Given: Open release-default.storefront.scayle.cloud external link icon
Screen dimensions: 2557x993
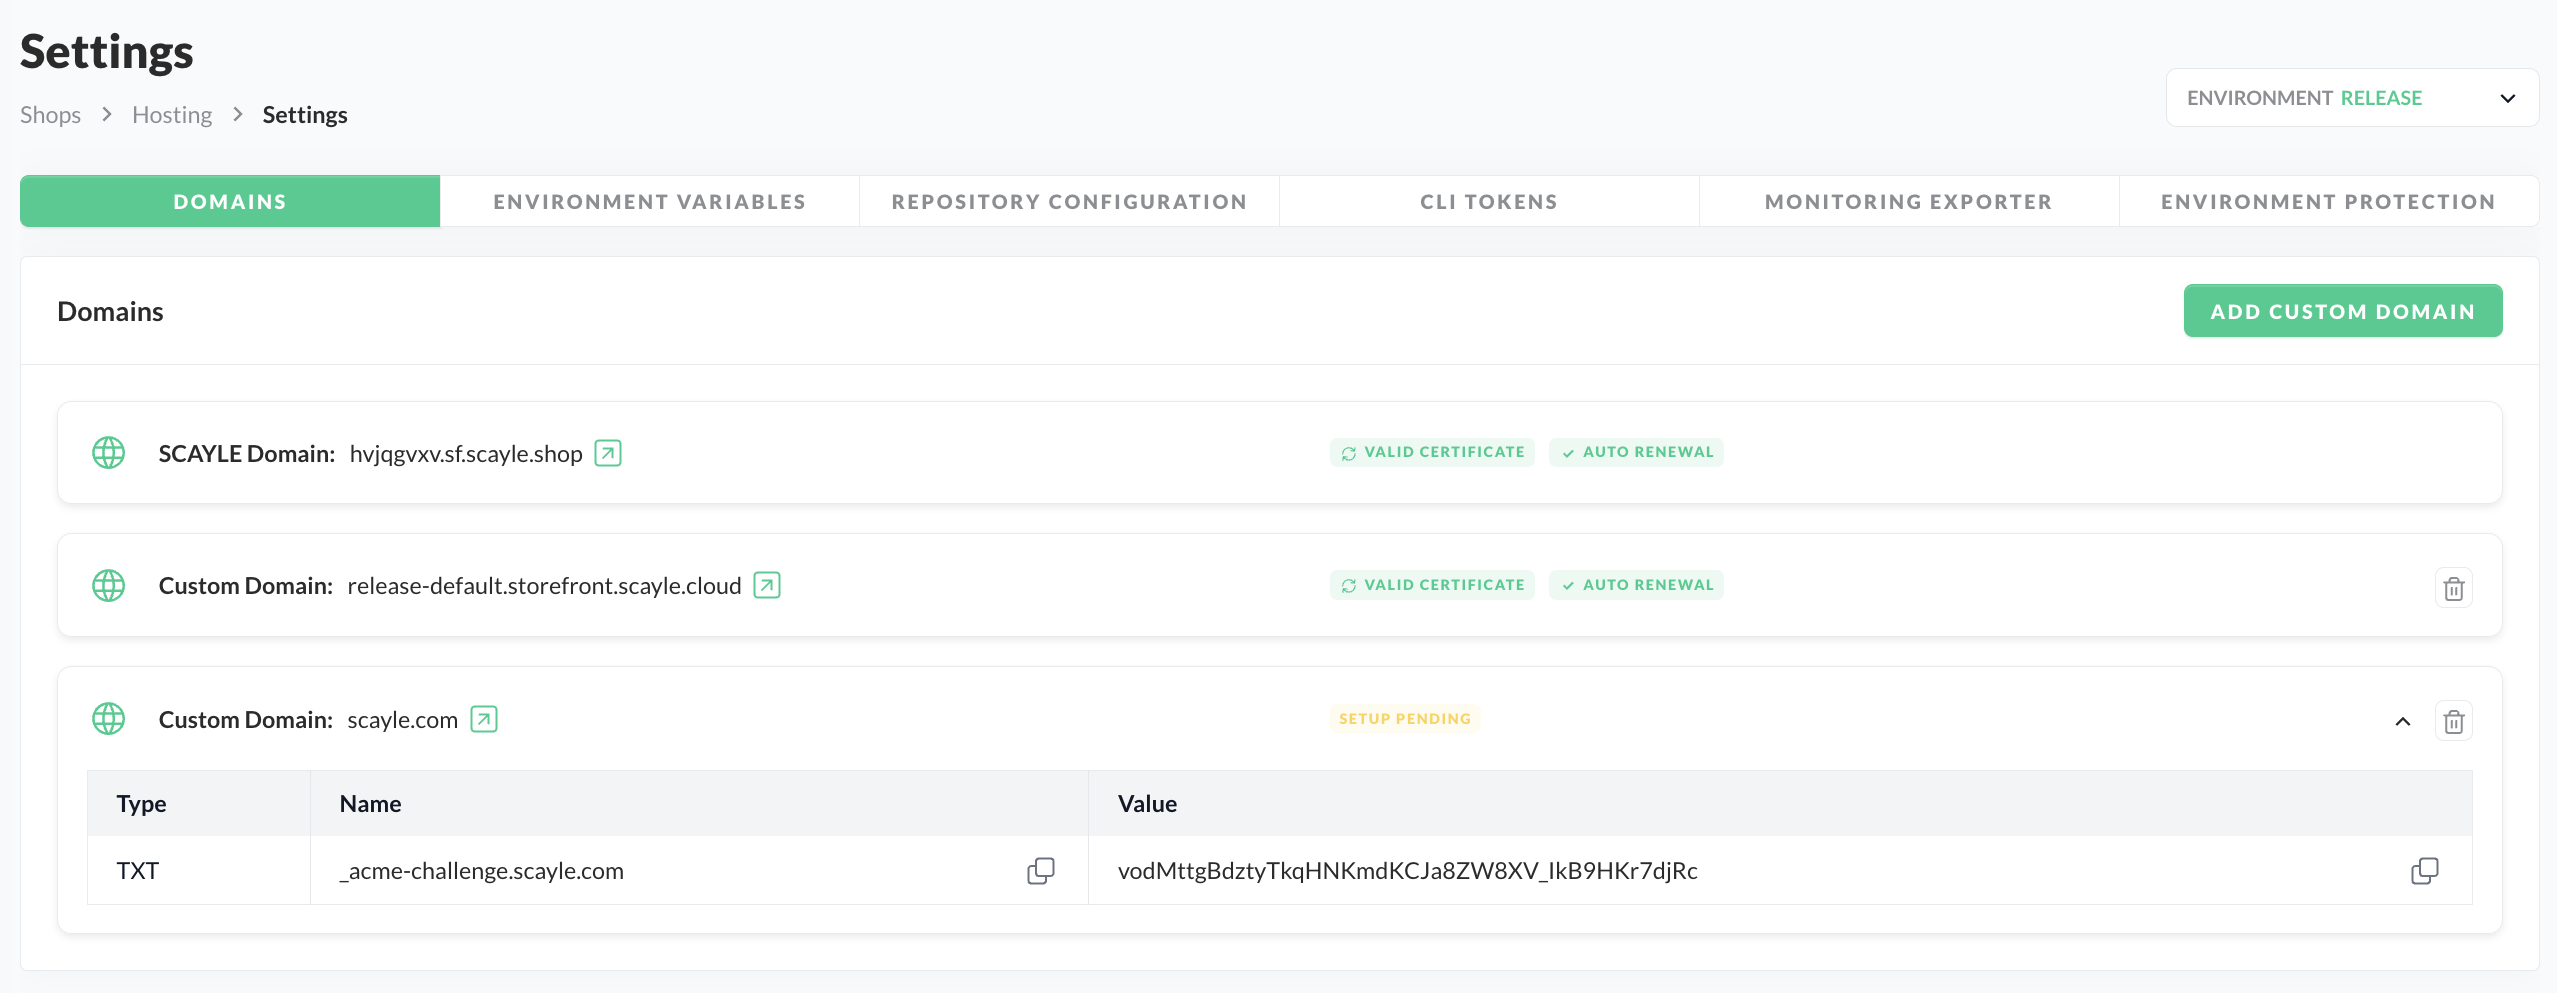Looking at the screenshot, I should (766, 585).
